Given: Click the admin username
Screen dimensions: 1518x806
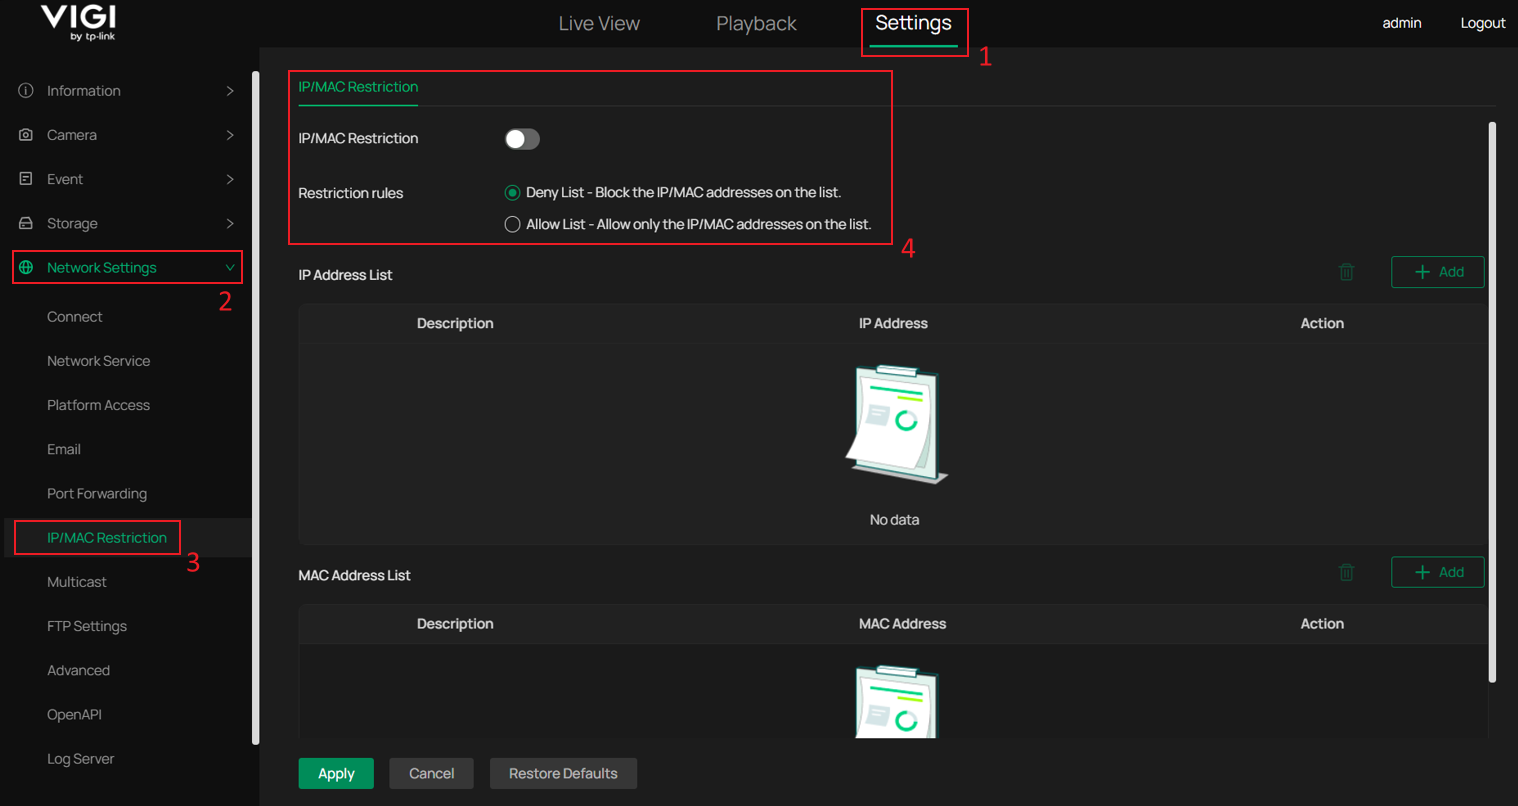Looking at the screenshot, I should [1402, 23].
